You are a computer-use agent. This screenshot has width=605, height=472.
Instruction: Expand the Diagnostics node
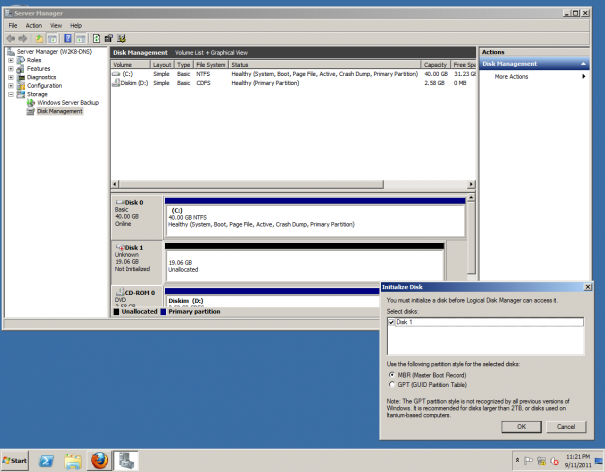(11, 77)
